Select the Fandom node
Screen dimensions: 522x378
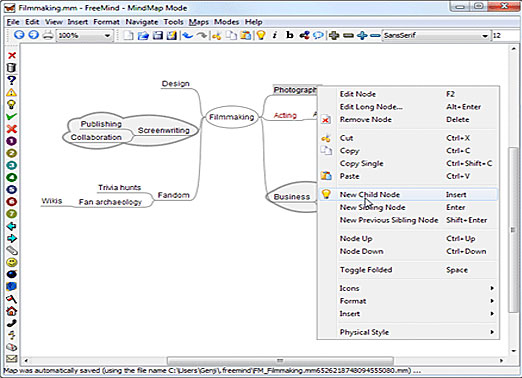click(x=173, y=195)
